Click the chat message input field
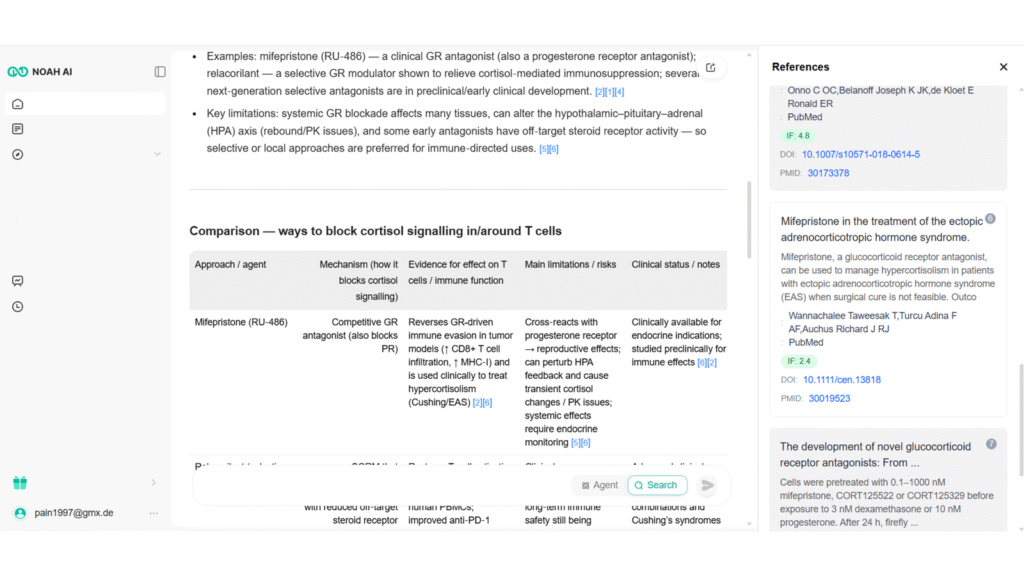 click(380, 485)
